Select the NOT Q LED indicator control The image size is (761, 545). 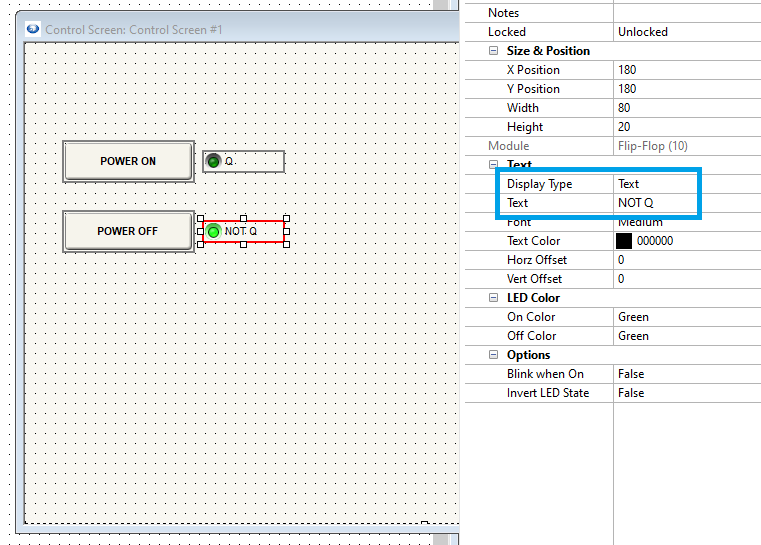pyautogui.click(x=244, y=231)
